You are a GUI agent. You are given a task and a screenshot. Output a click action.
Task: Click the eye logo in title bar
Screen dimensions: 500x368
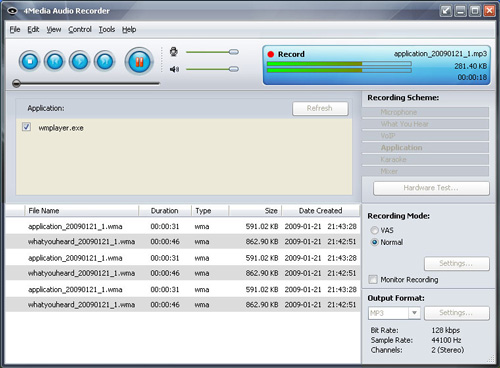click(x=12, y=11)
